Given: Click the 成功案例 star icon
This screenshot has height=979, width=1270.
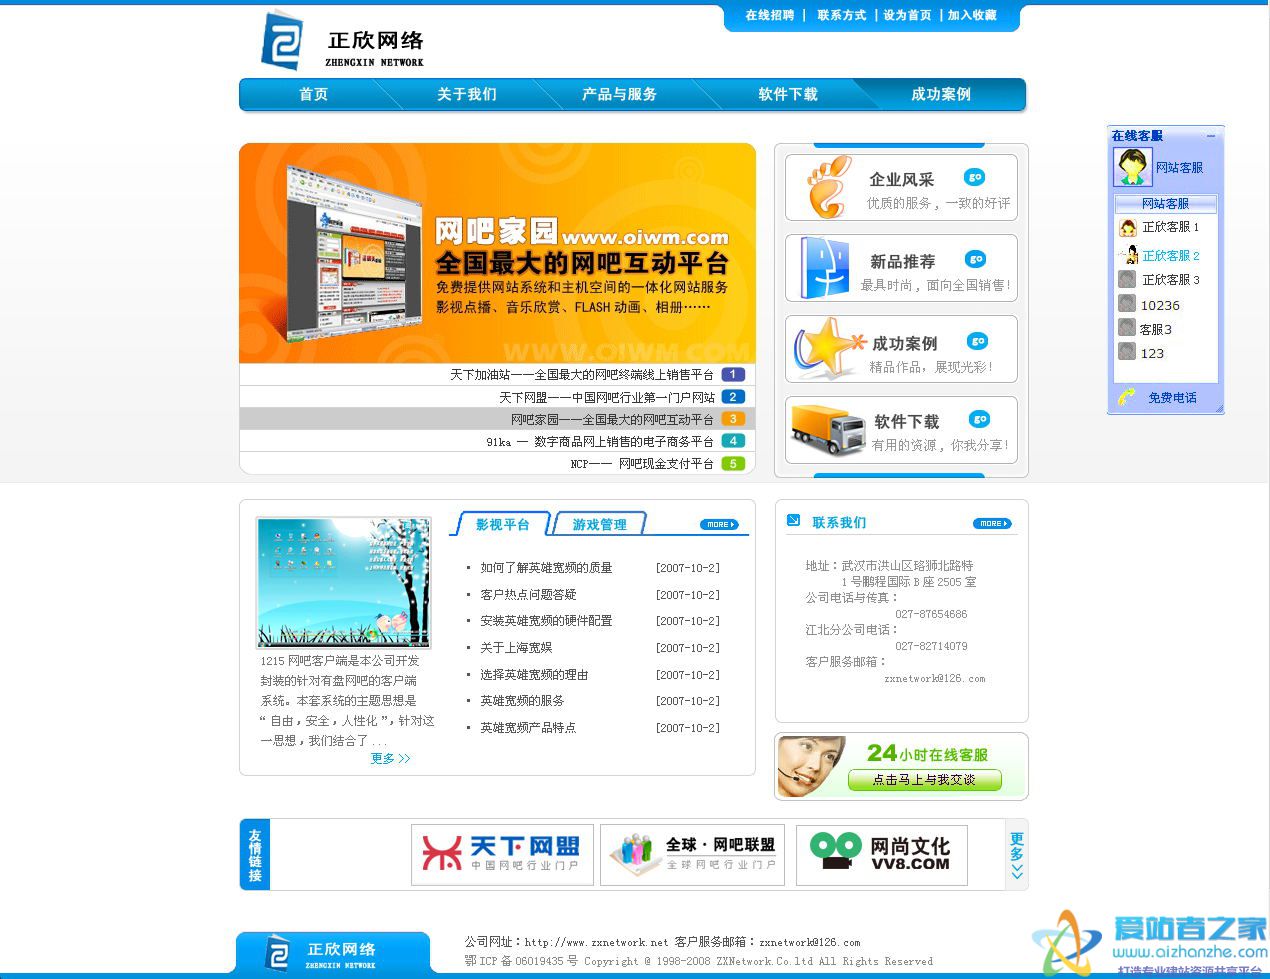Looking at the screenshot, I should coord(828,348).
